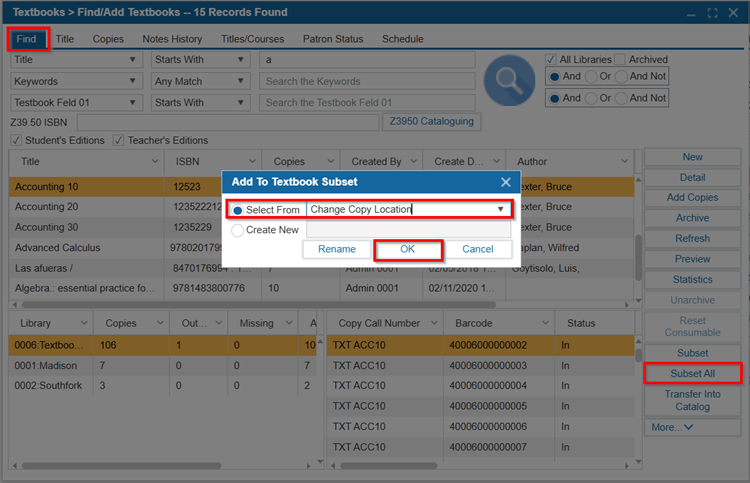750x483 pixels.
Task: Click the Statistics button
Action: (x=692, y=280)
